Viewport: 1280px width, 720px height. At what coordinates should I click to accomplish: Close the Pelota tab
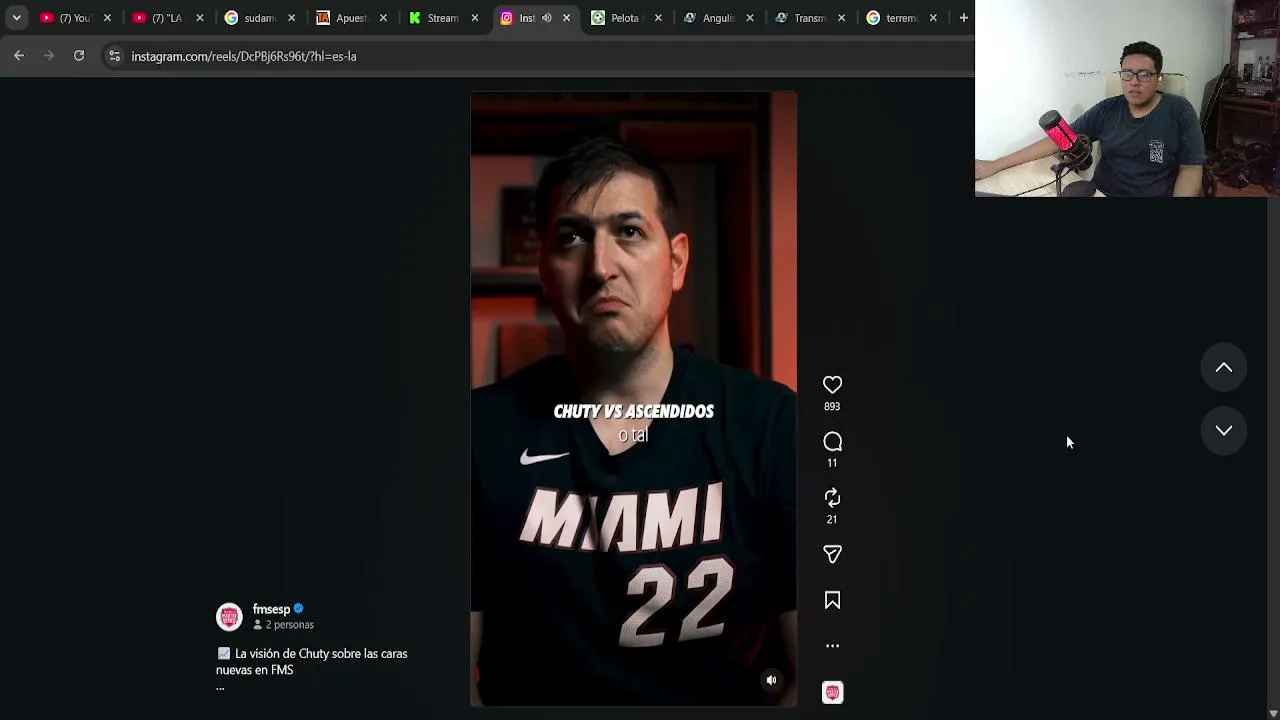(x=658, y=18)
